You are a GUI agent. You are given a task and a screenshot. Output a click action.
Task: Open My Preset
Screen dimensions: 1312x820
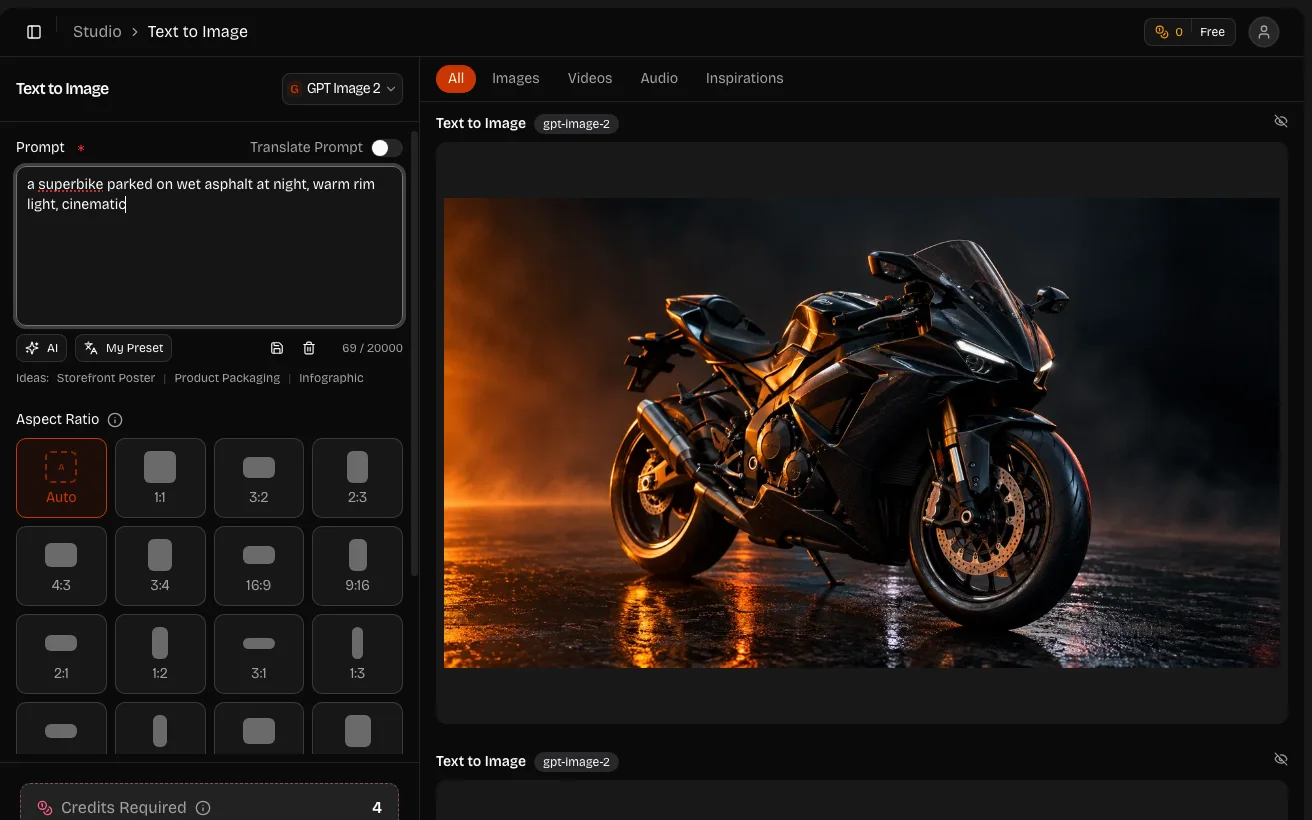123,348
